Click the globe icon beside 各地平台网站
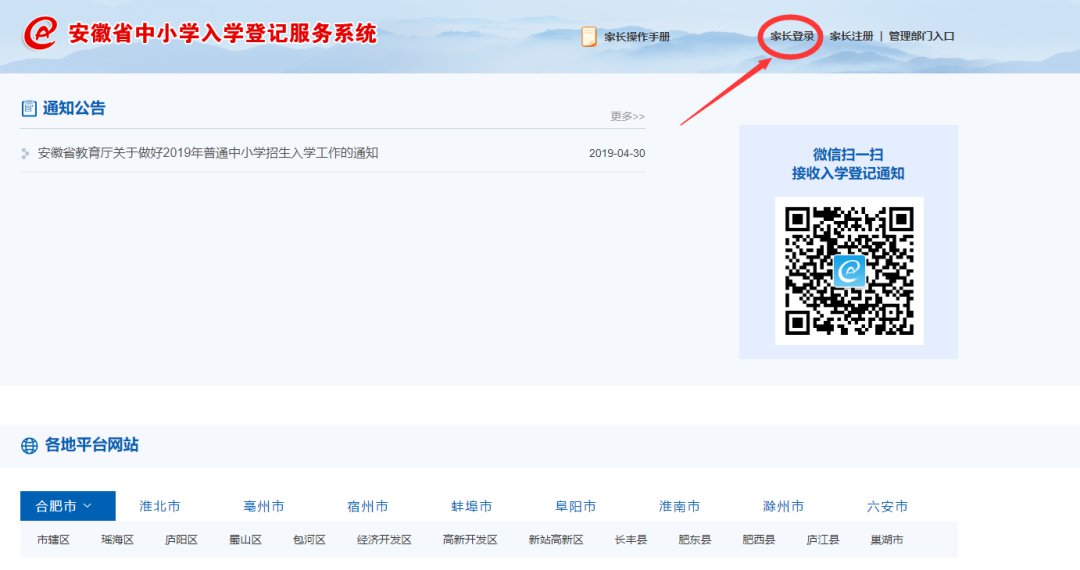The image size is (1080, 570). tap(29, 445)
